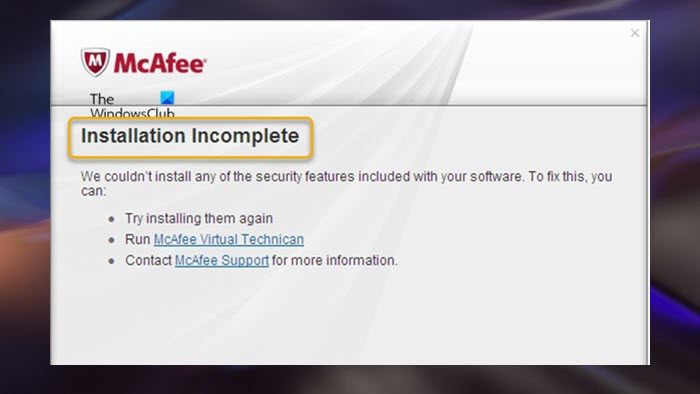This screenshot has width=700, height=394.
Task: Click the bullet before Run McAfee Virtual Technican
Action: click(x=112, y=240)
